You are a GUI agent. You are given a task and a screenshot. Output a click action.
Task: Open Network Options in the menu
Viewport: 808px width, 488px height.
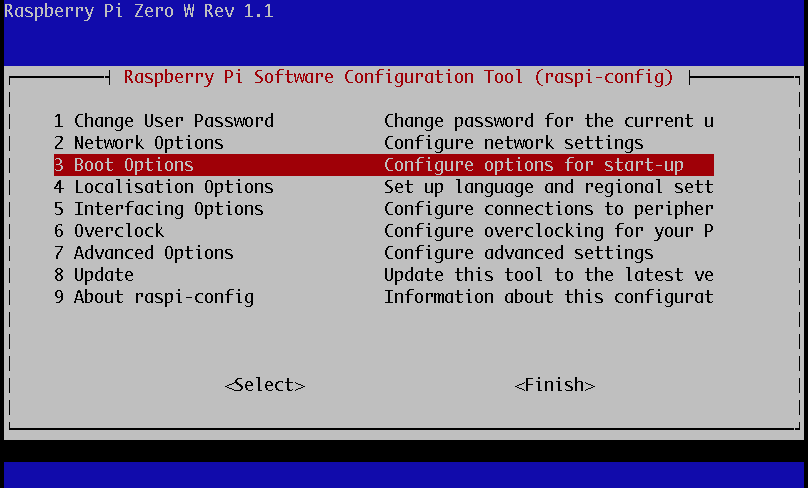pos(138,143)
